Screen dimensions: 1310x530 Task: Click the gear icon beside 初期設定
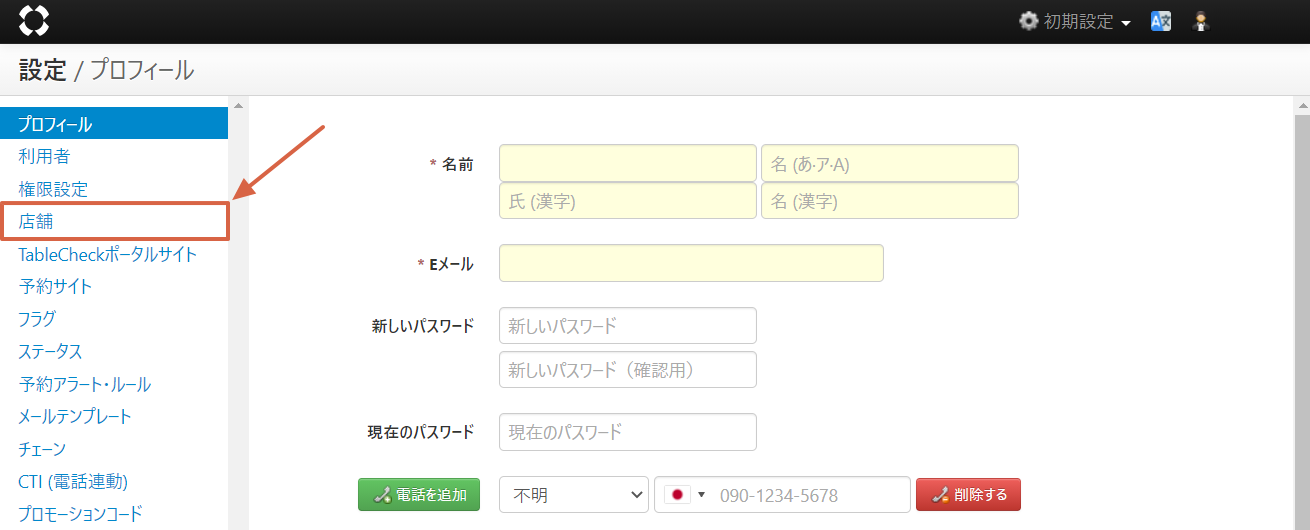(1028, 21)
